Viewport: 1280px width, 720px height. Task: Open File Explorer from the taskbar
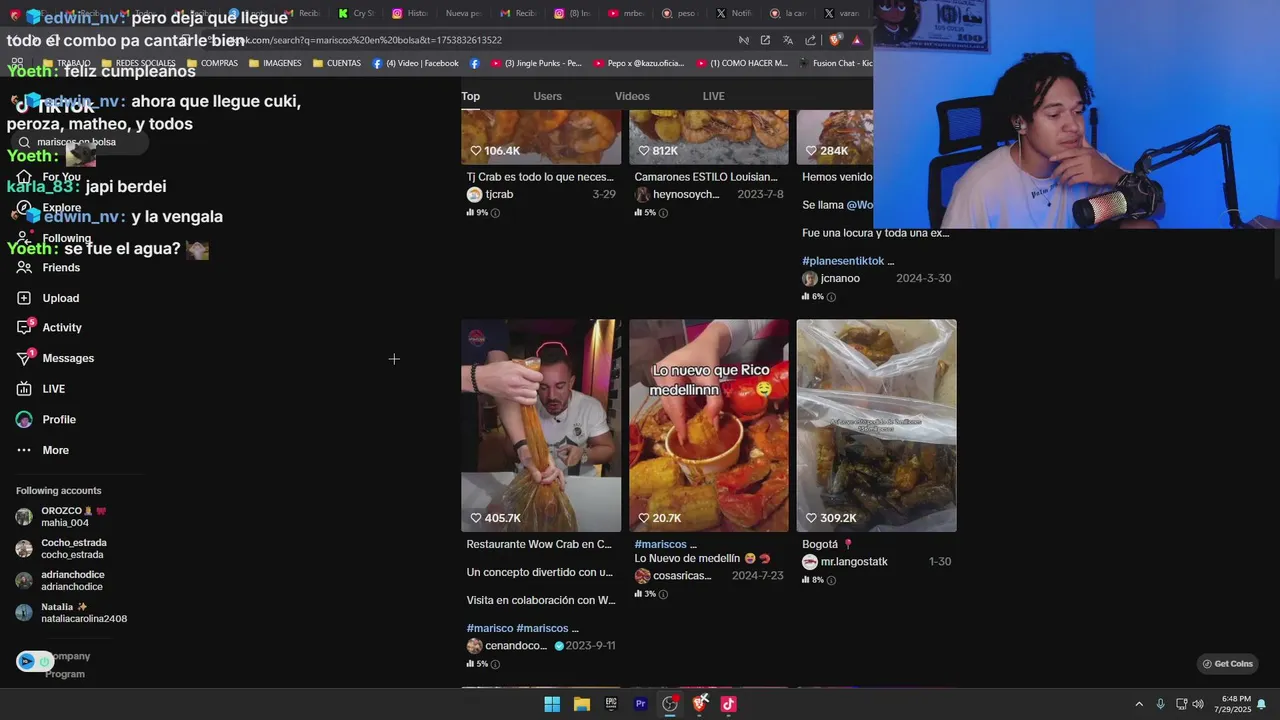581,704
